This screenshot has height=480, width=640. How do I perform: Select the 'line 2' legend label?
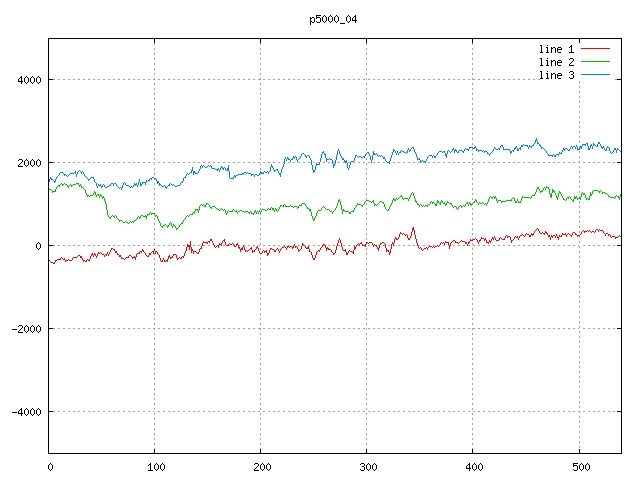(x=556, y=62)
